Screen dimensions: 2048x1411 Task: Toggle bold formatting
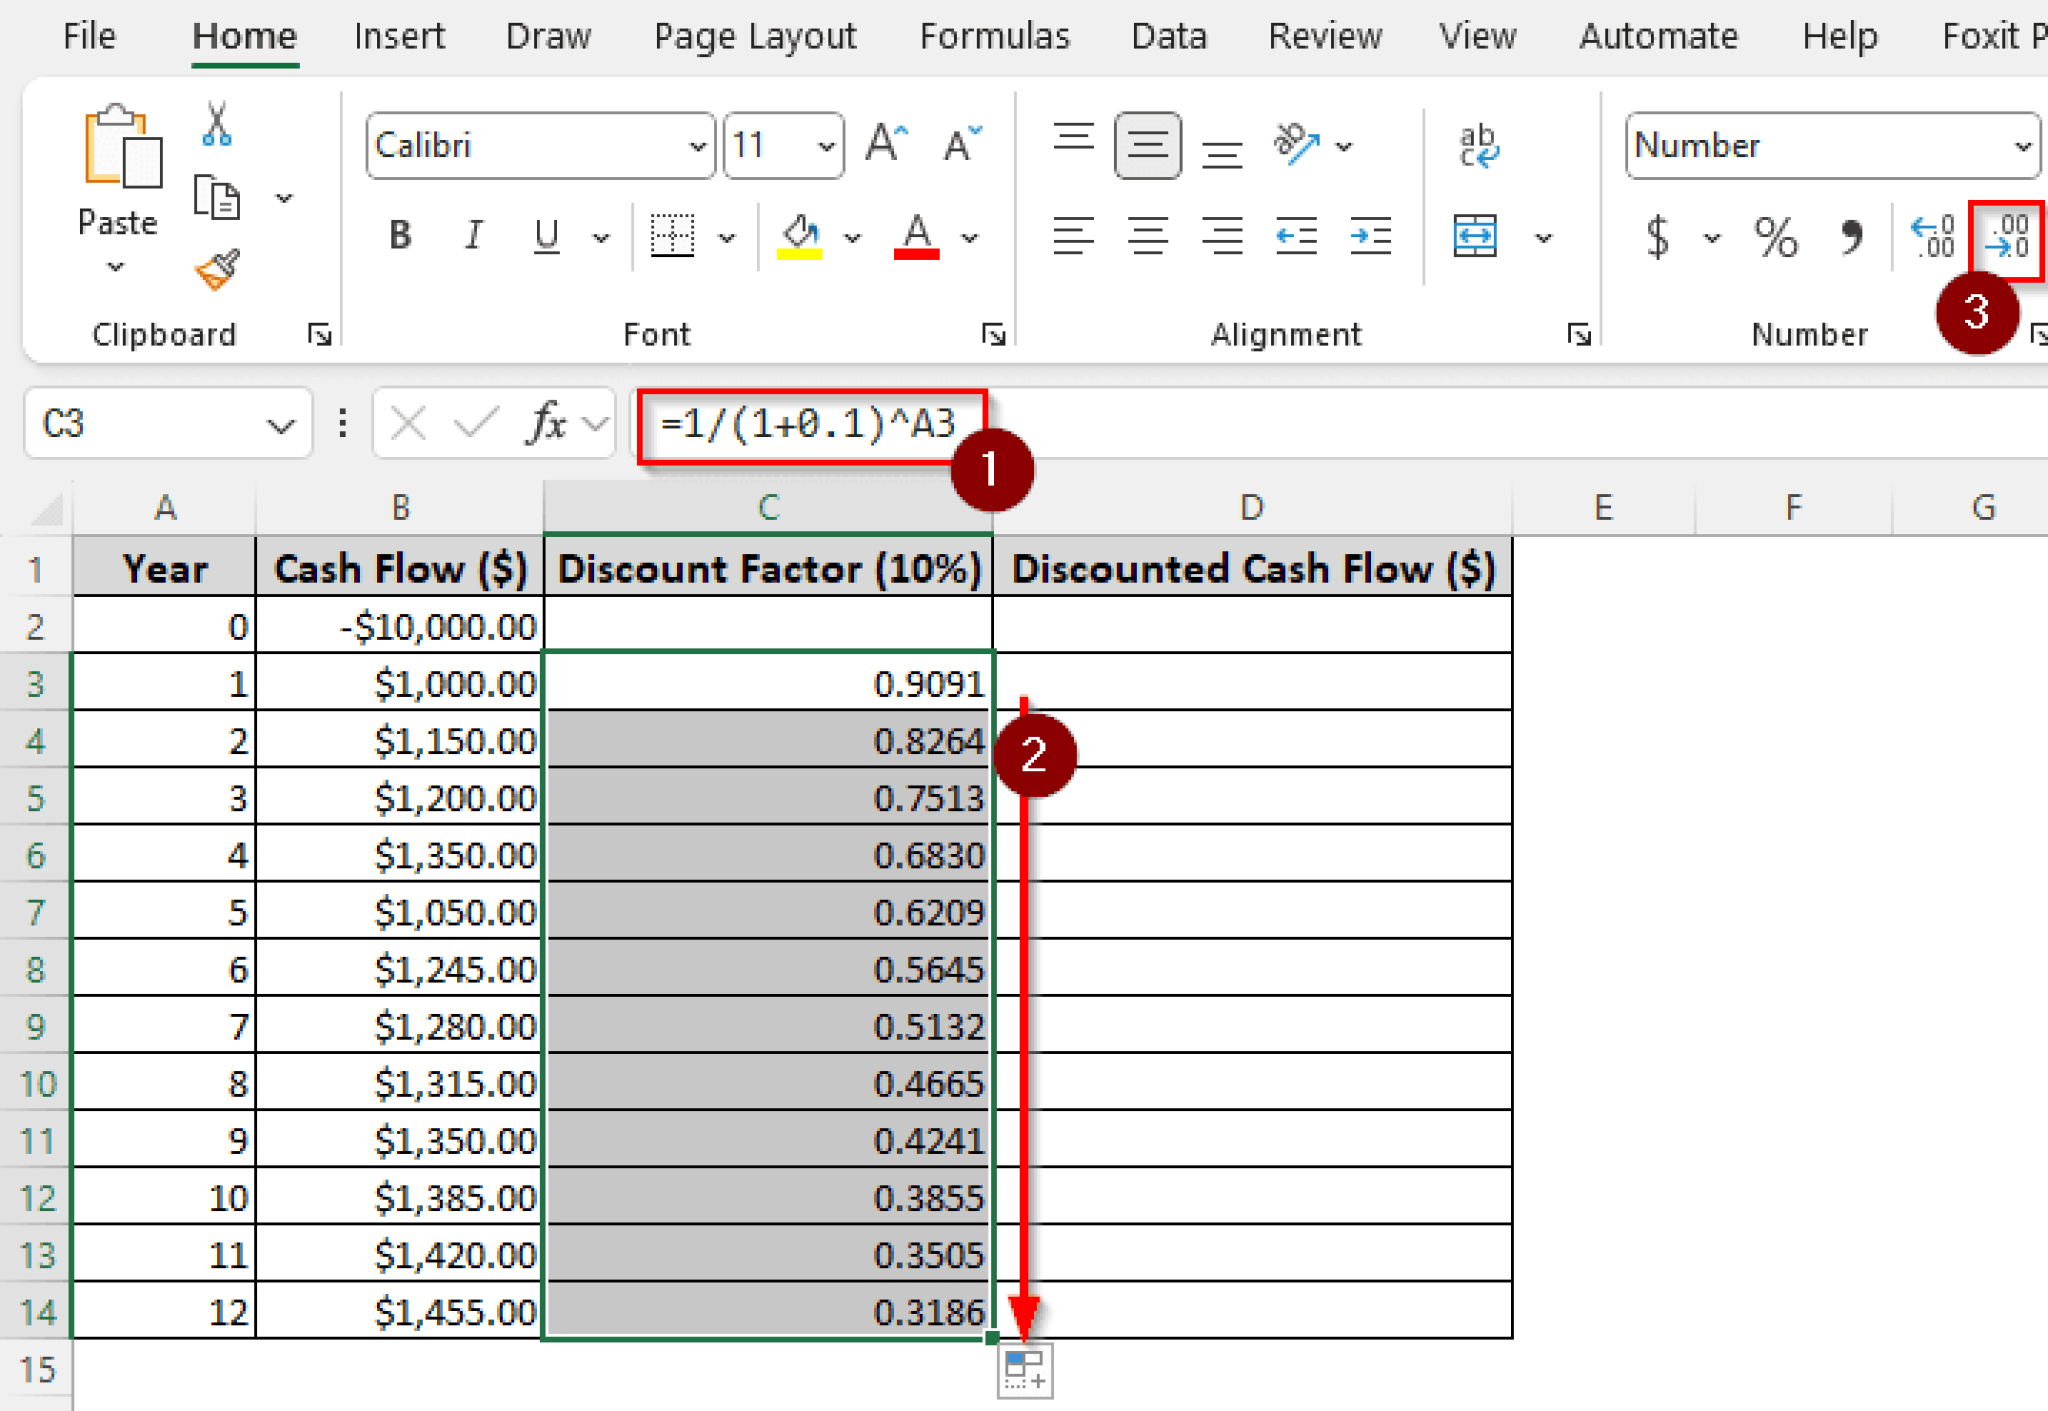(399, 236)
